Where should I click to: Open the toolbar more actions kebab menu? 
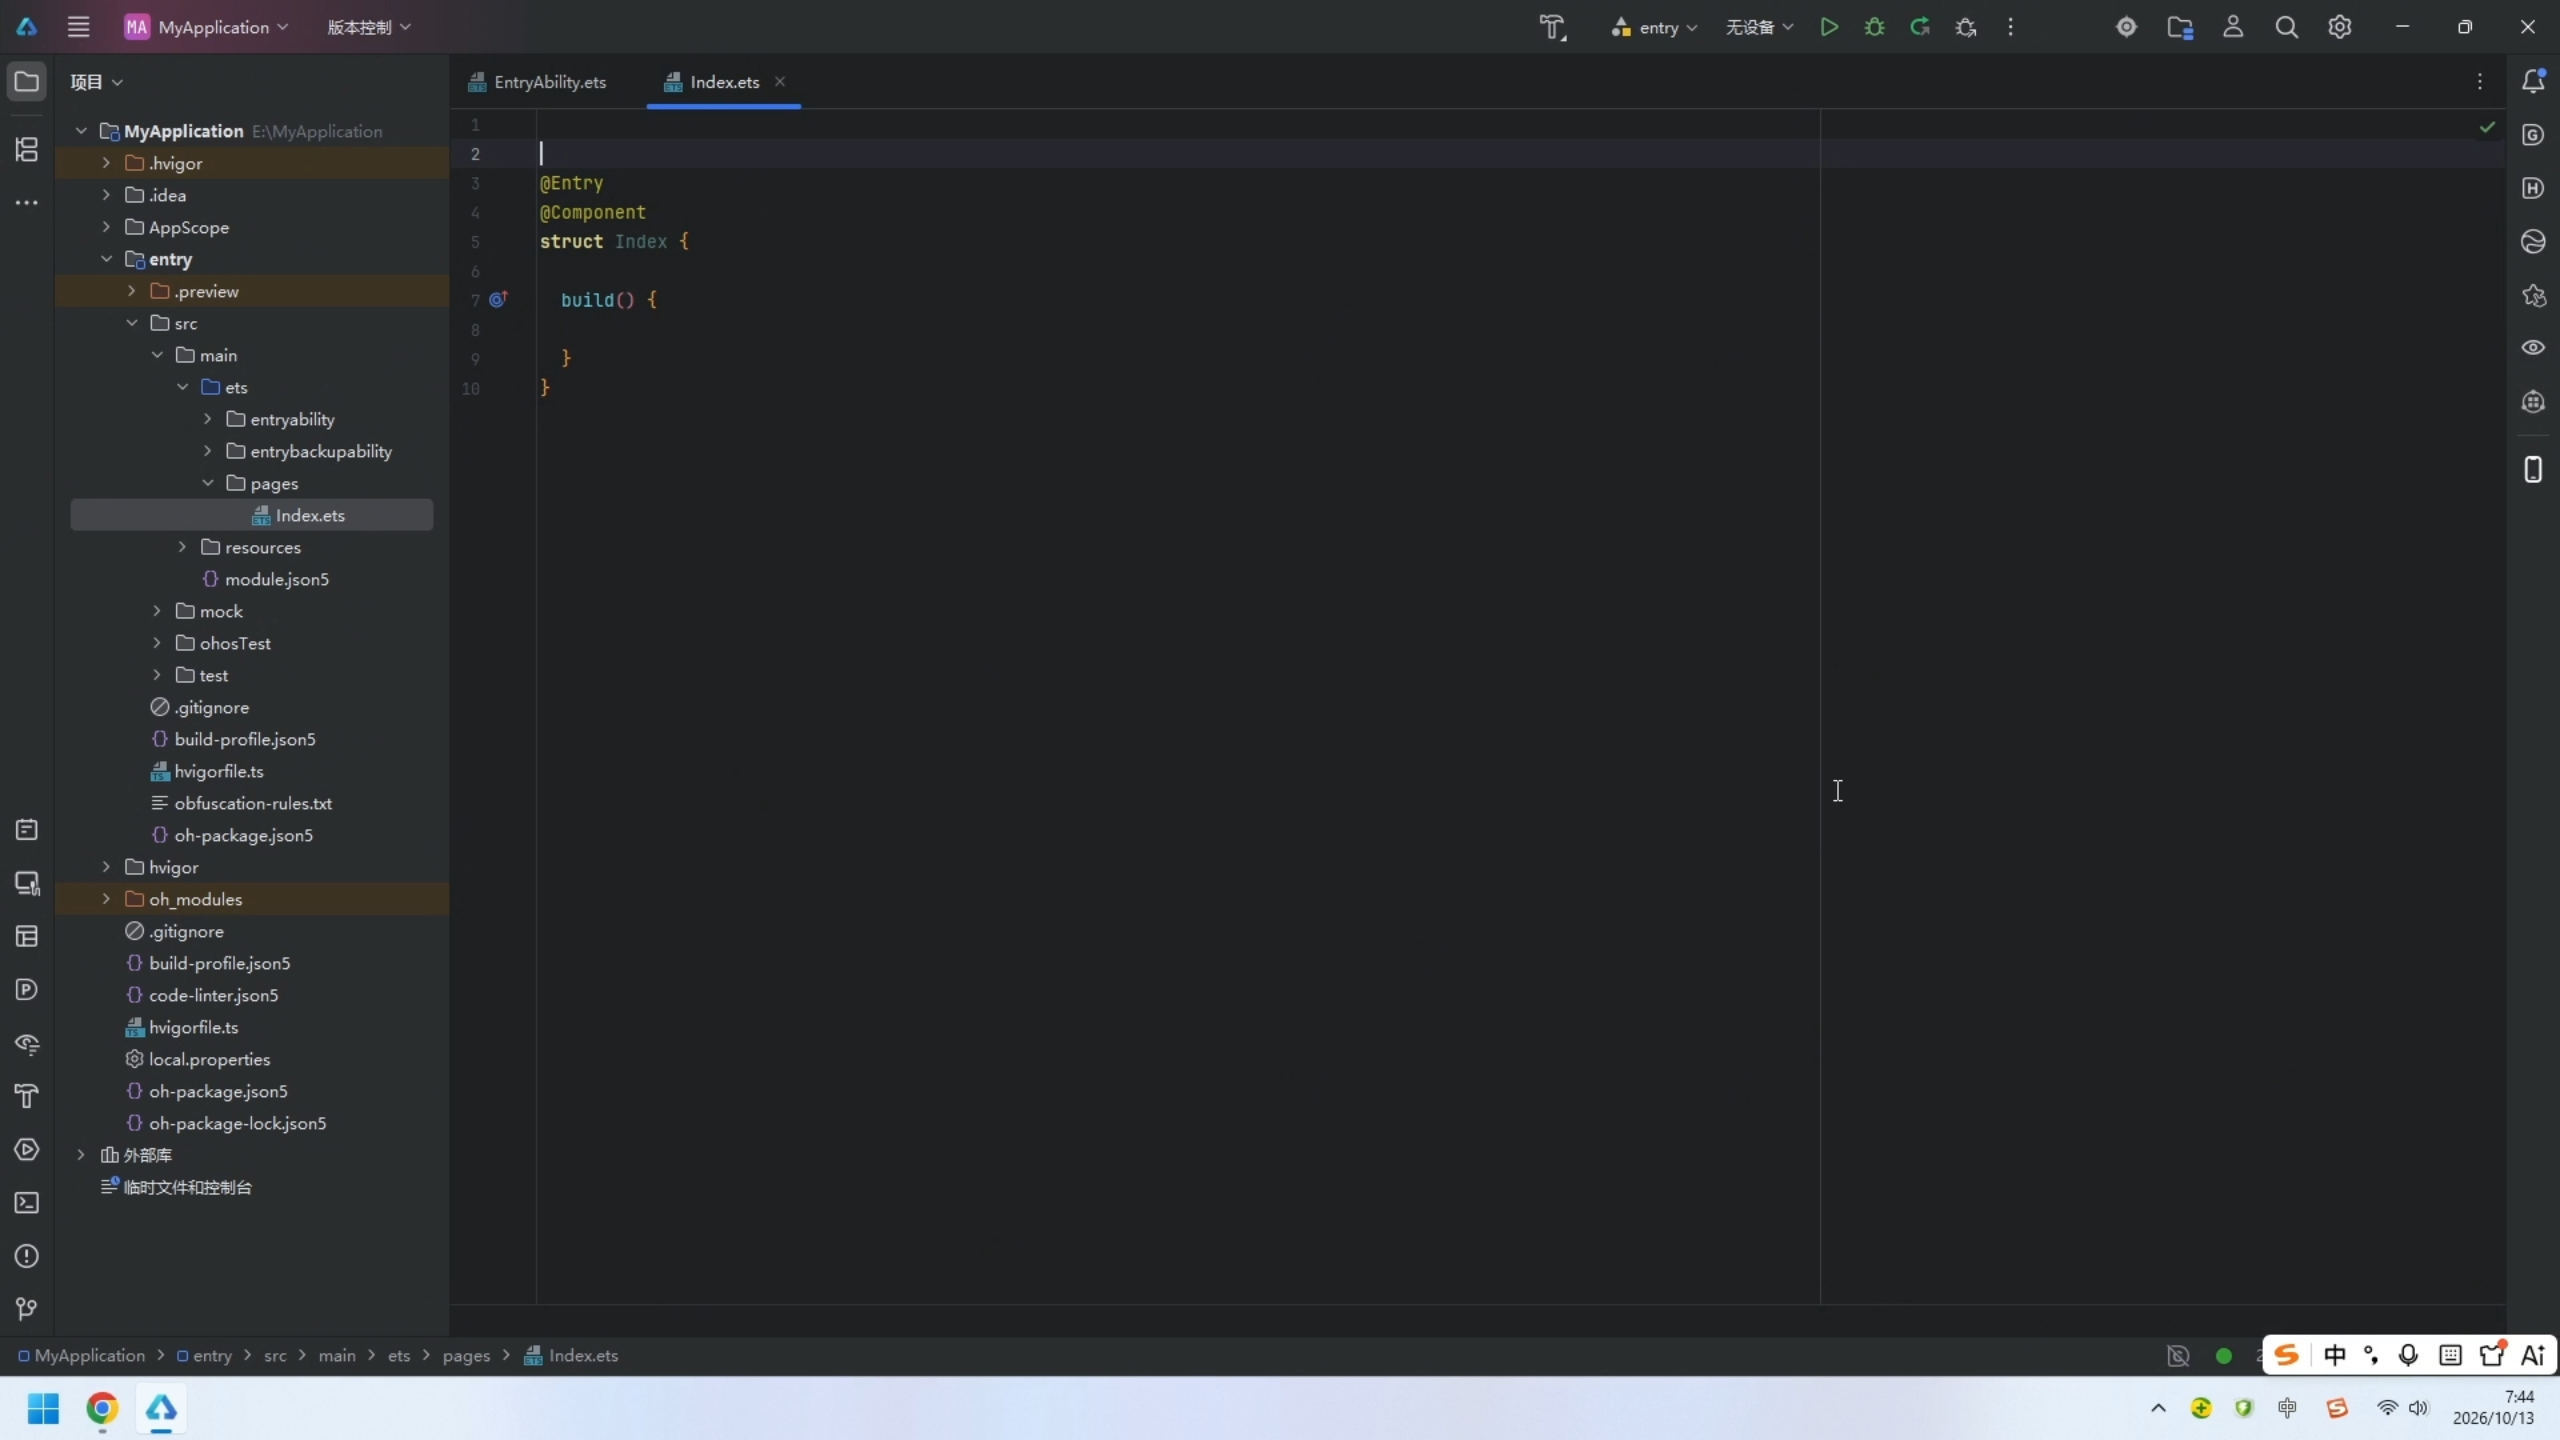pyautogui.click(x=2010, y=27)
